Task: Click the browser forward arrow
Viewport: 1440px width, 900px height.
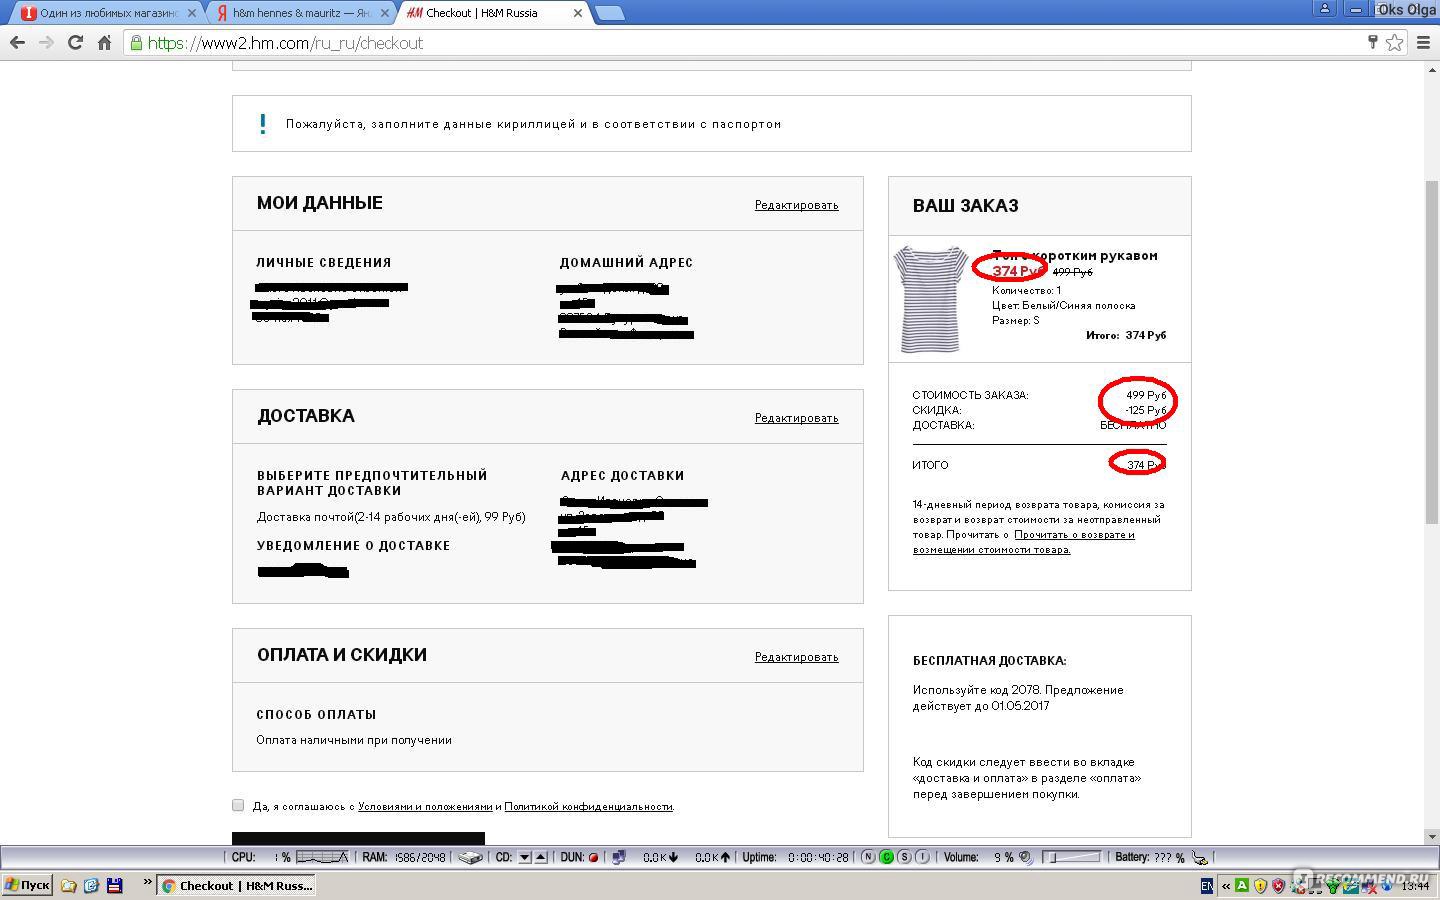Action: tap(46, 43)
